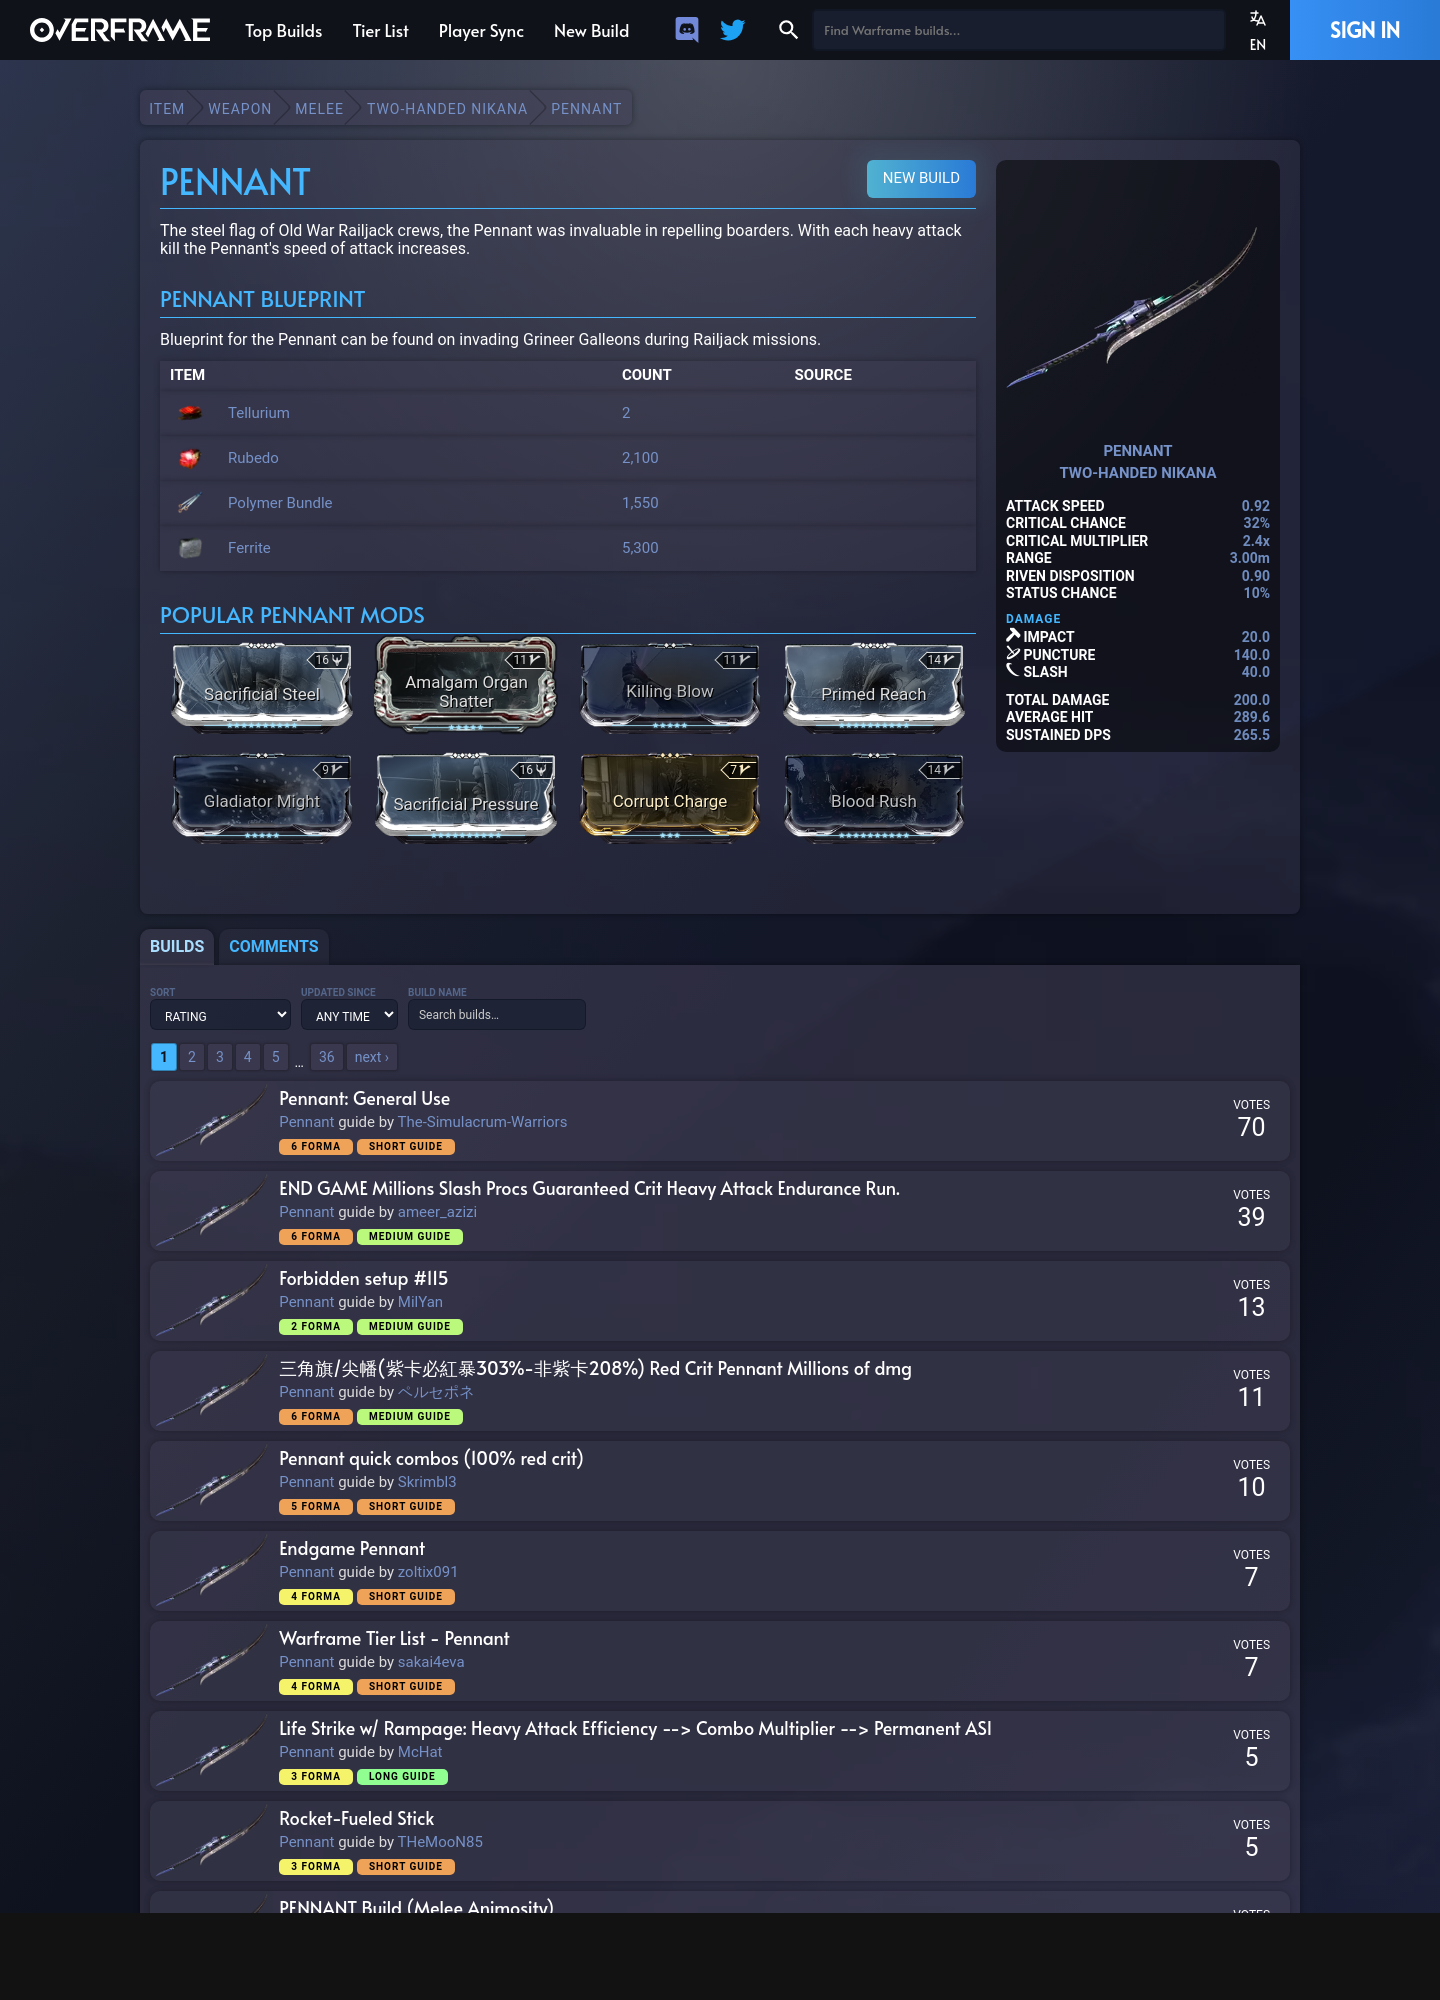Click the Endgame Pennant build thumbnail

tap(211, 1571)
